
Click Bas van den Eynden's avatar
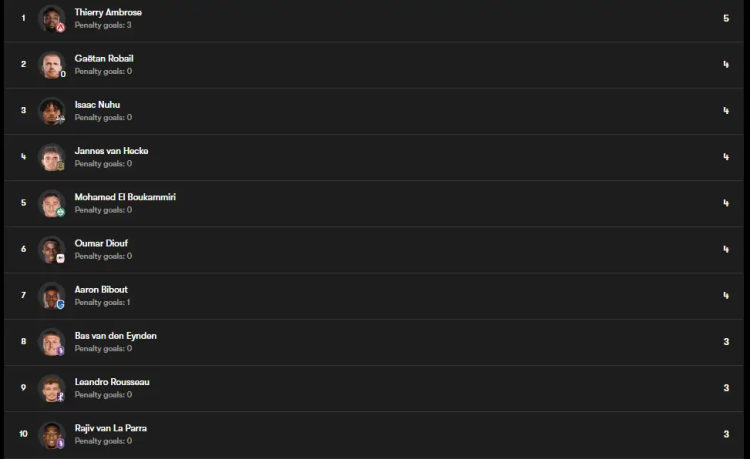pyautogui.click(x=51, y=342)
